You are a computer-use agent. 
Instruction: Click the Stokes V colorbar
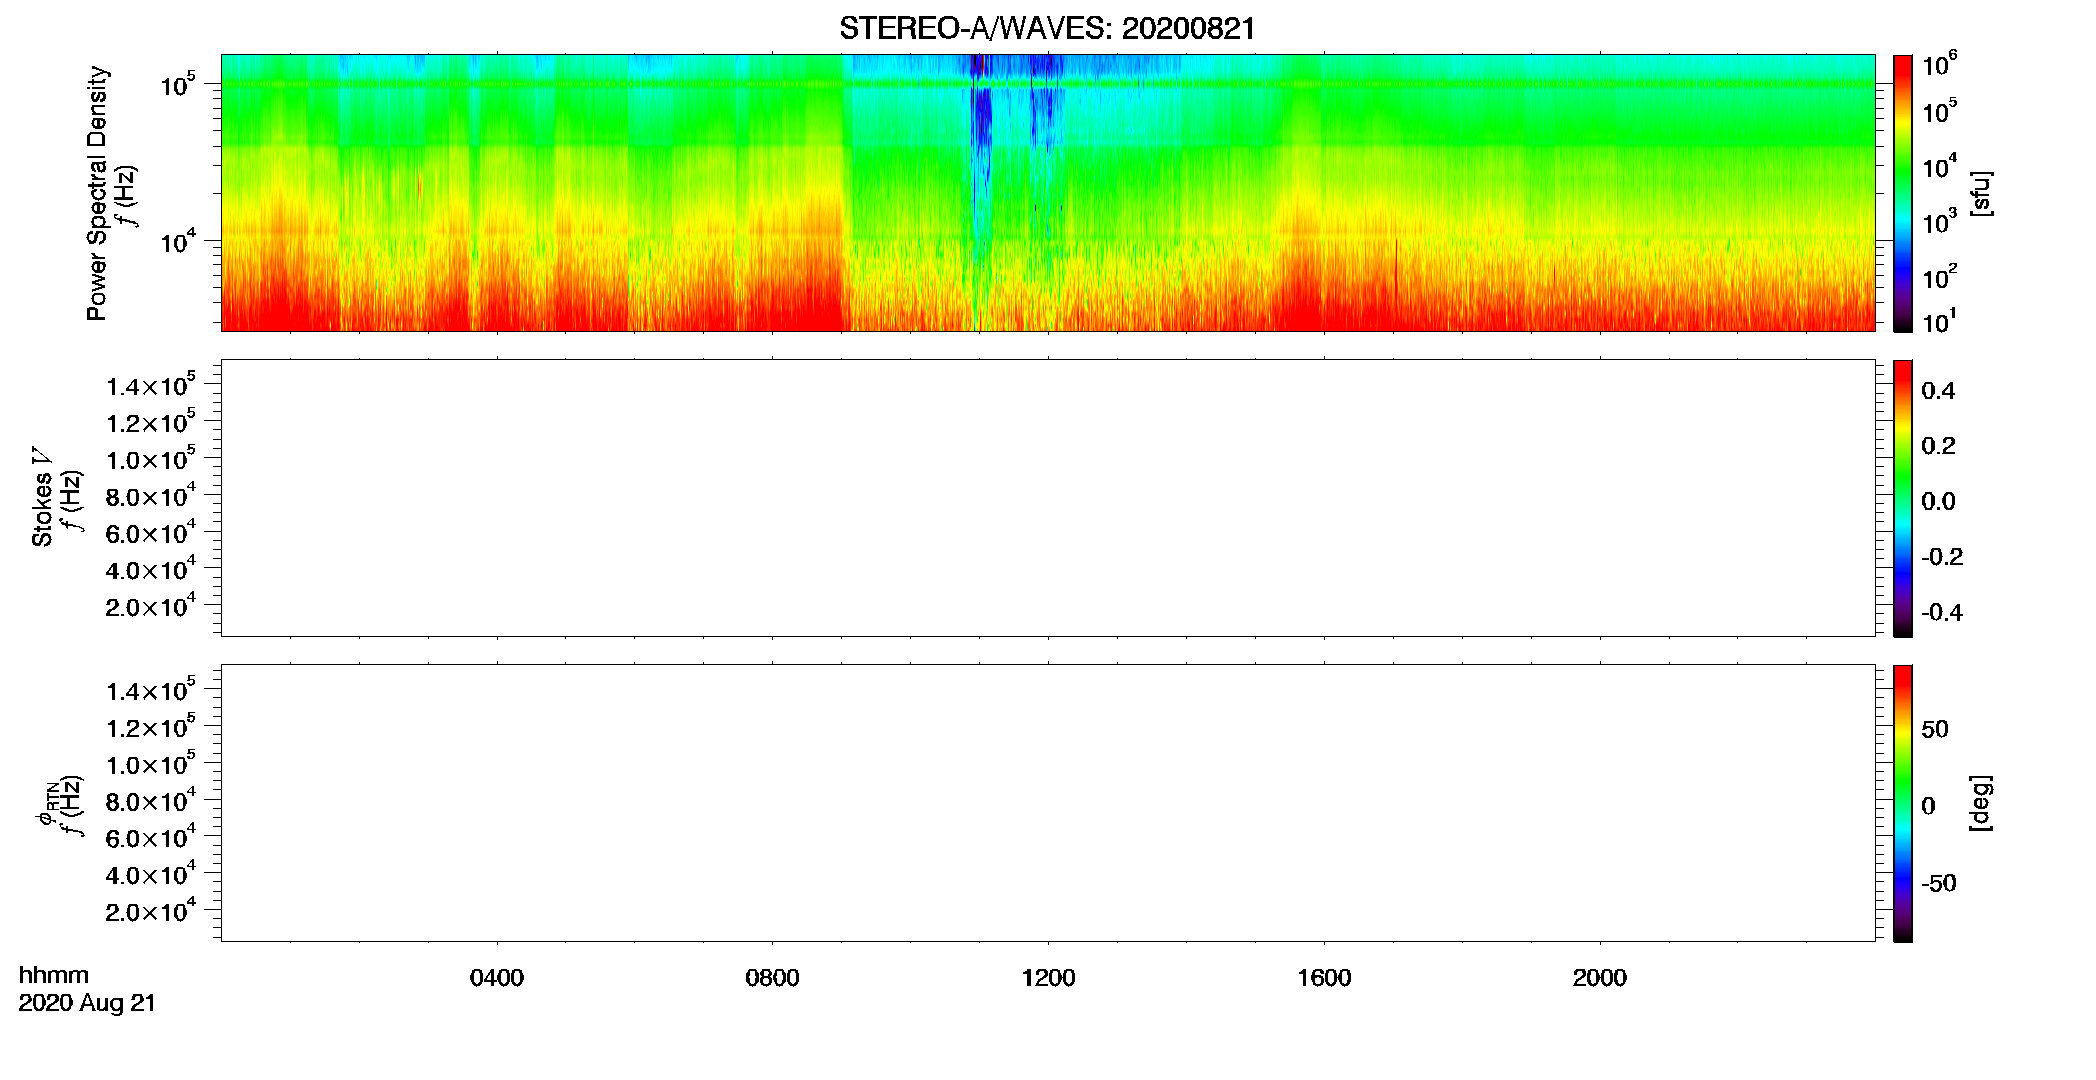pyautogui.click(x=1903, y=498)
